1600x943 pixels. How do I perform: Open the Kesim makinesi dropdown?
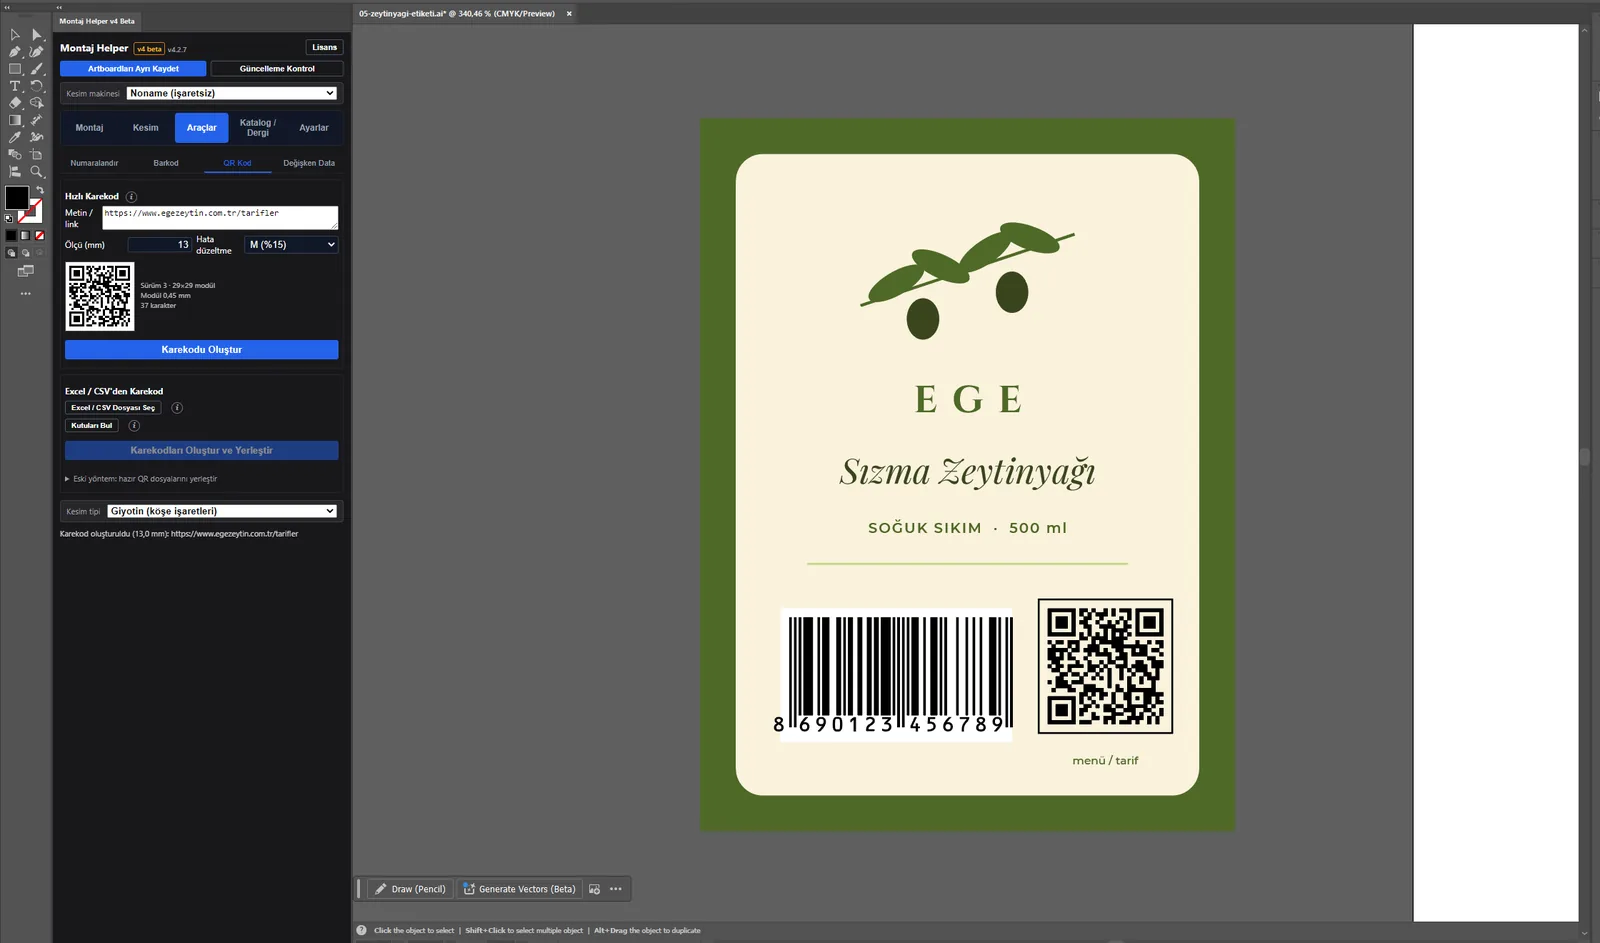[x=232, y=93]
